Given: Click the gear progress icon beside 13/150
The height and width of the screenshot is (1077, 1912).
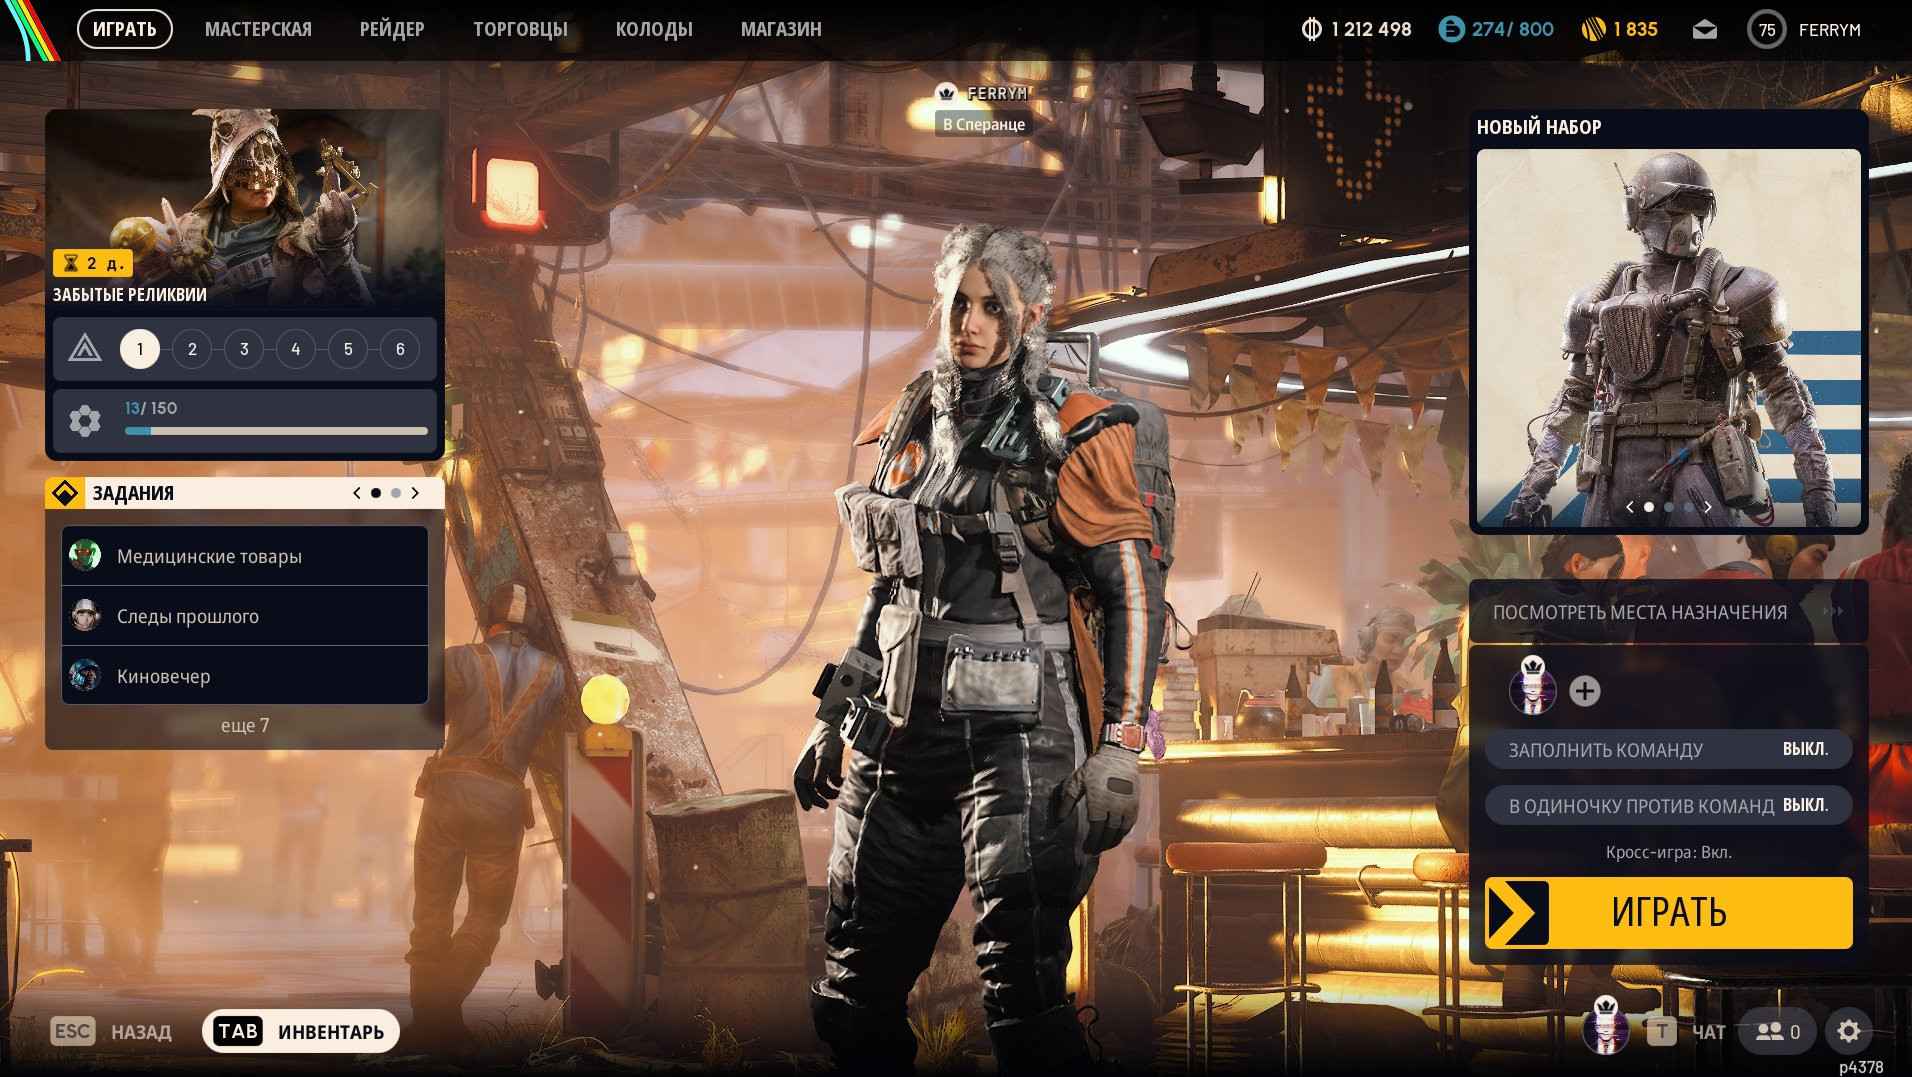Looking at the screenshot, I should pyautogui.click(x=85, y=421).
